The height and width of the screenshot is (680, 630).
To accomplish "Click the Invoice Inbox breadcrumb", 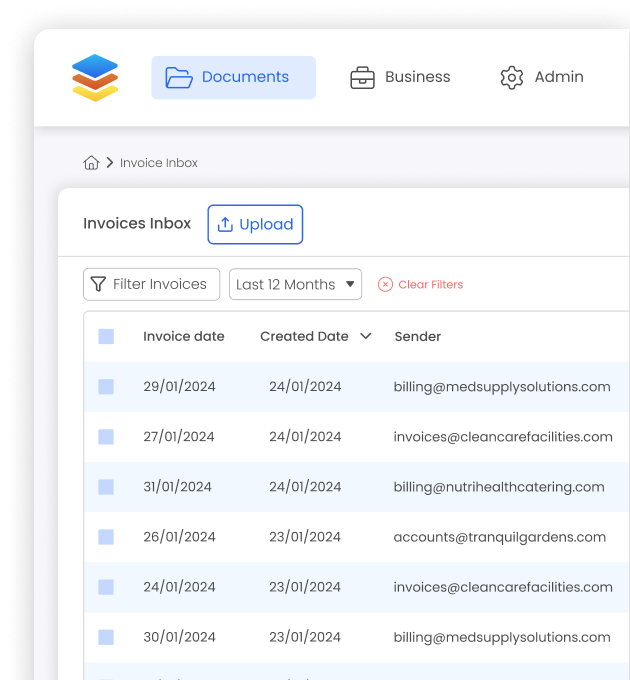I will coord(159,163).
